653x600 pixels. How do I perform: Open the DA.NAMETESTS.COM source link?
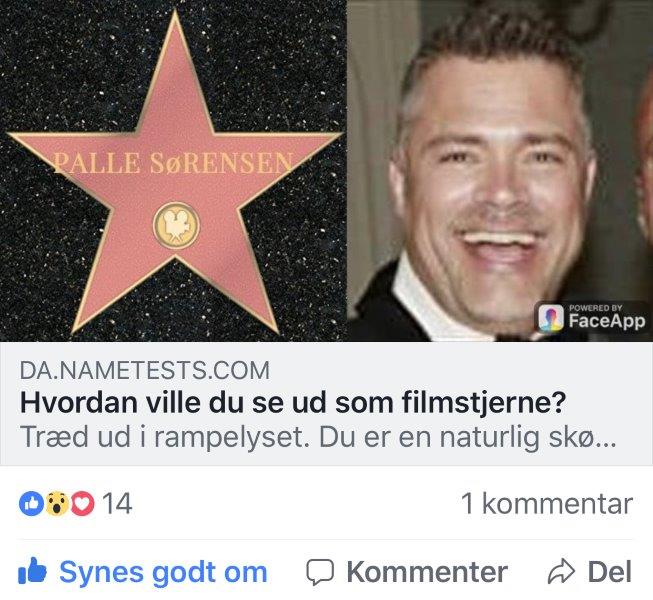pyautogui.click(x=145, y=370)
